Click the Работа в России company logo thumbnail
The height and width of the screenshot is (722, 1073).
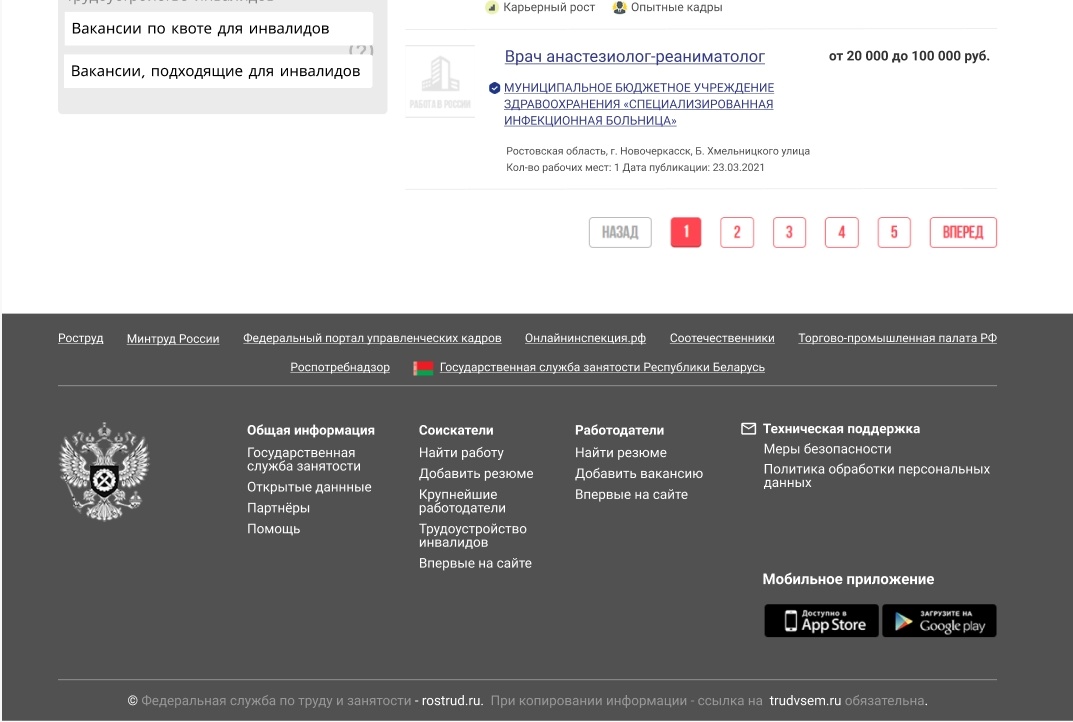point(440,78)
